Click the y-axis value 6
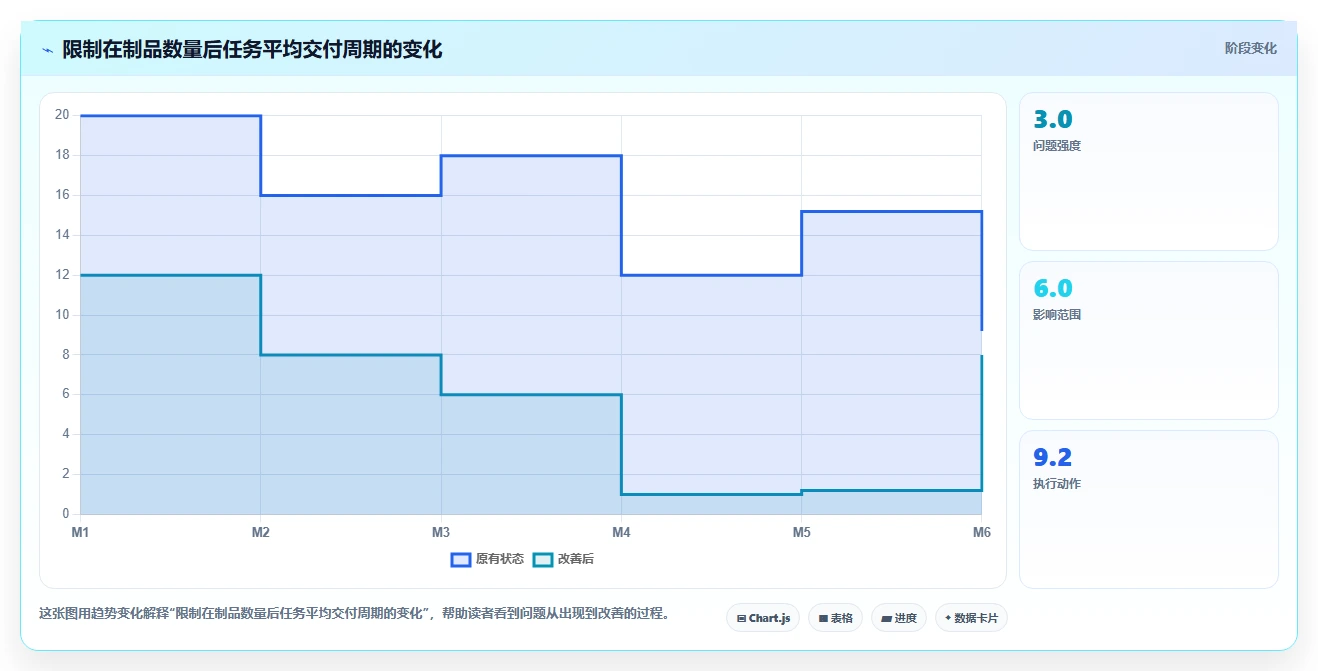 tap(66, 394)
